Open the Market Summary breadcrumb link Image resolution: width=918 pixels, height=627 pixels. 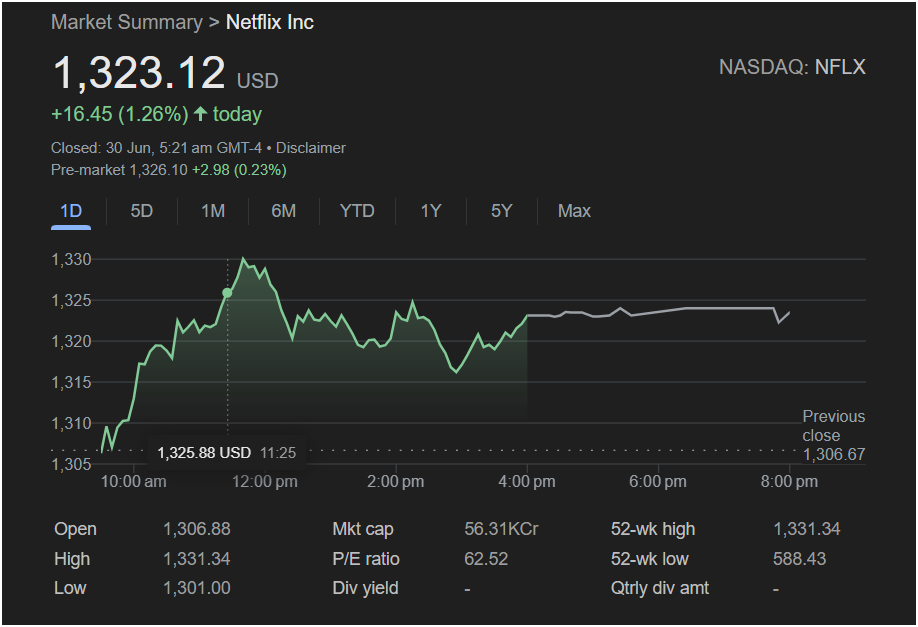coord(126,22)
